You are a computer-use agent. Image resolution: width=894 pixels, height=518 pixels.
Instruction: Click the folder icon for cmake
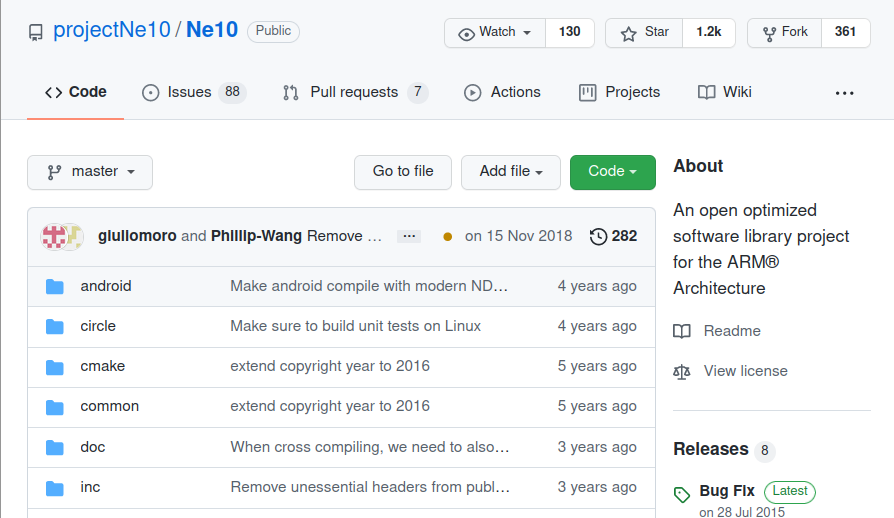click(55, 367)
